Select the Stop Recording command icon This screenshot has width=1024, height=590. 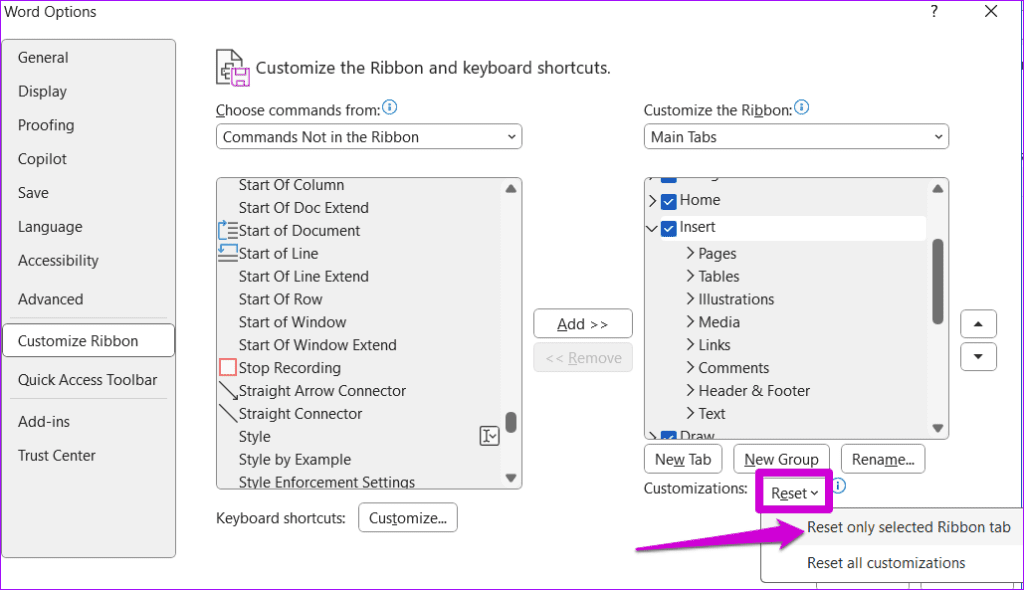click(x=227, y=368)
